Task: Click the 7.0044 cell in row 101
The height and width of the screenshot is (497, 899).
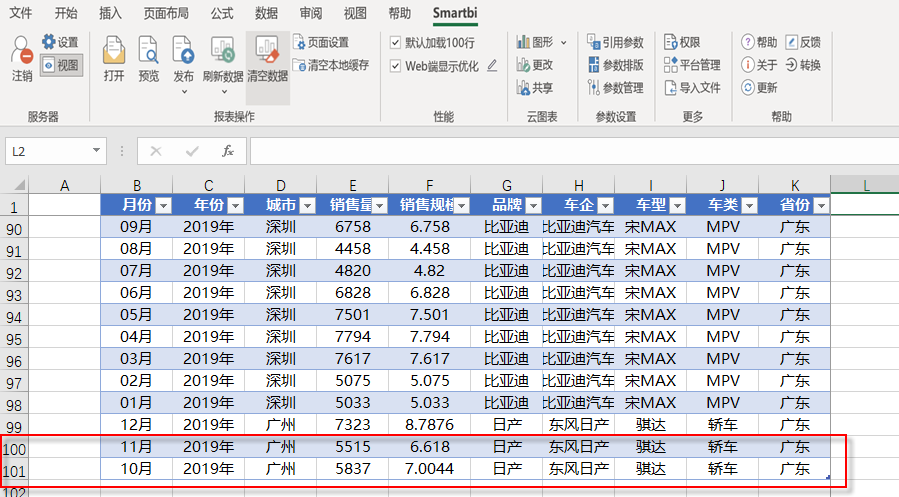Action: pyautogui.click(x=429, y=469)
